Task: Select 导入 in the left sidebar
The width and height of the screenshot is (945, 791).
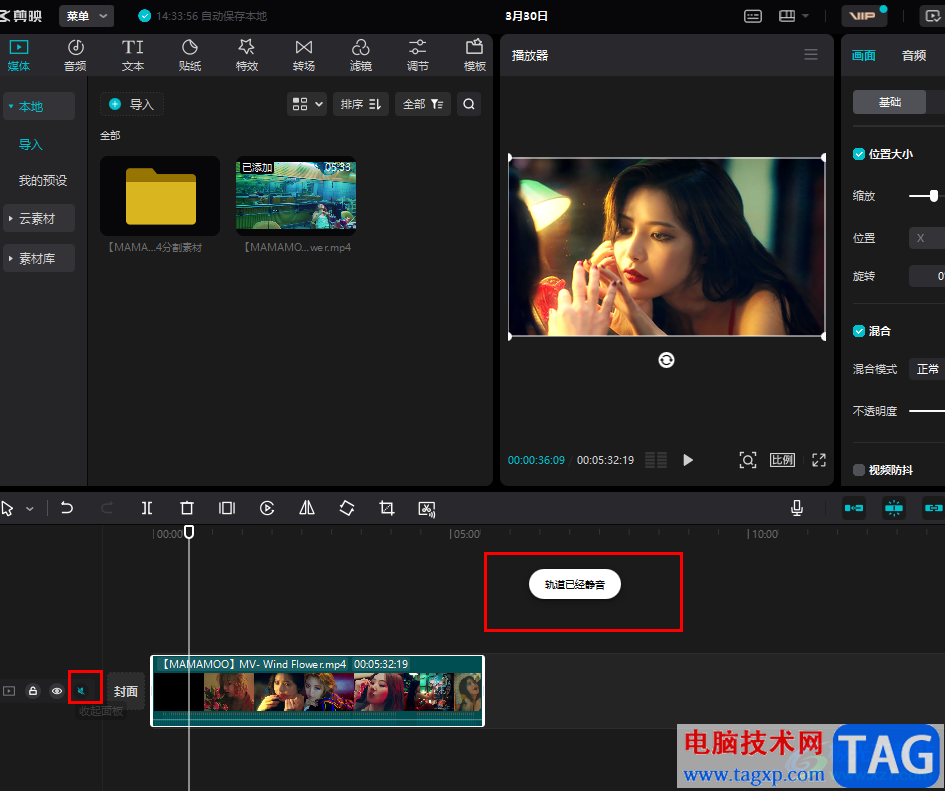Action: (x=31, y=145)
